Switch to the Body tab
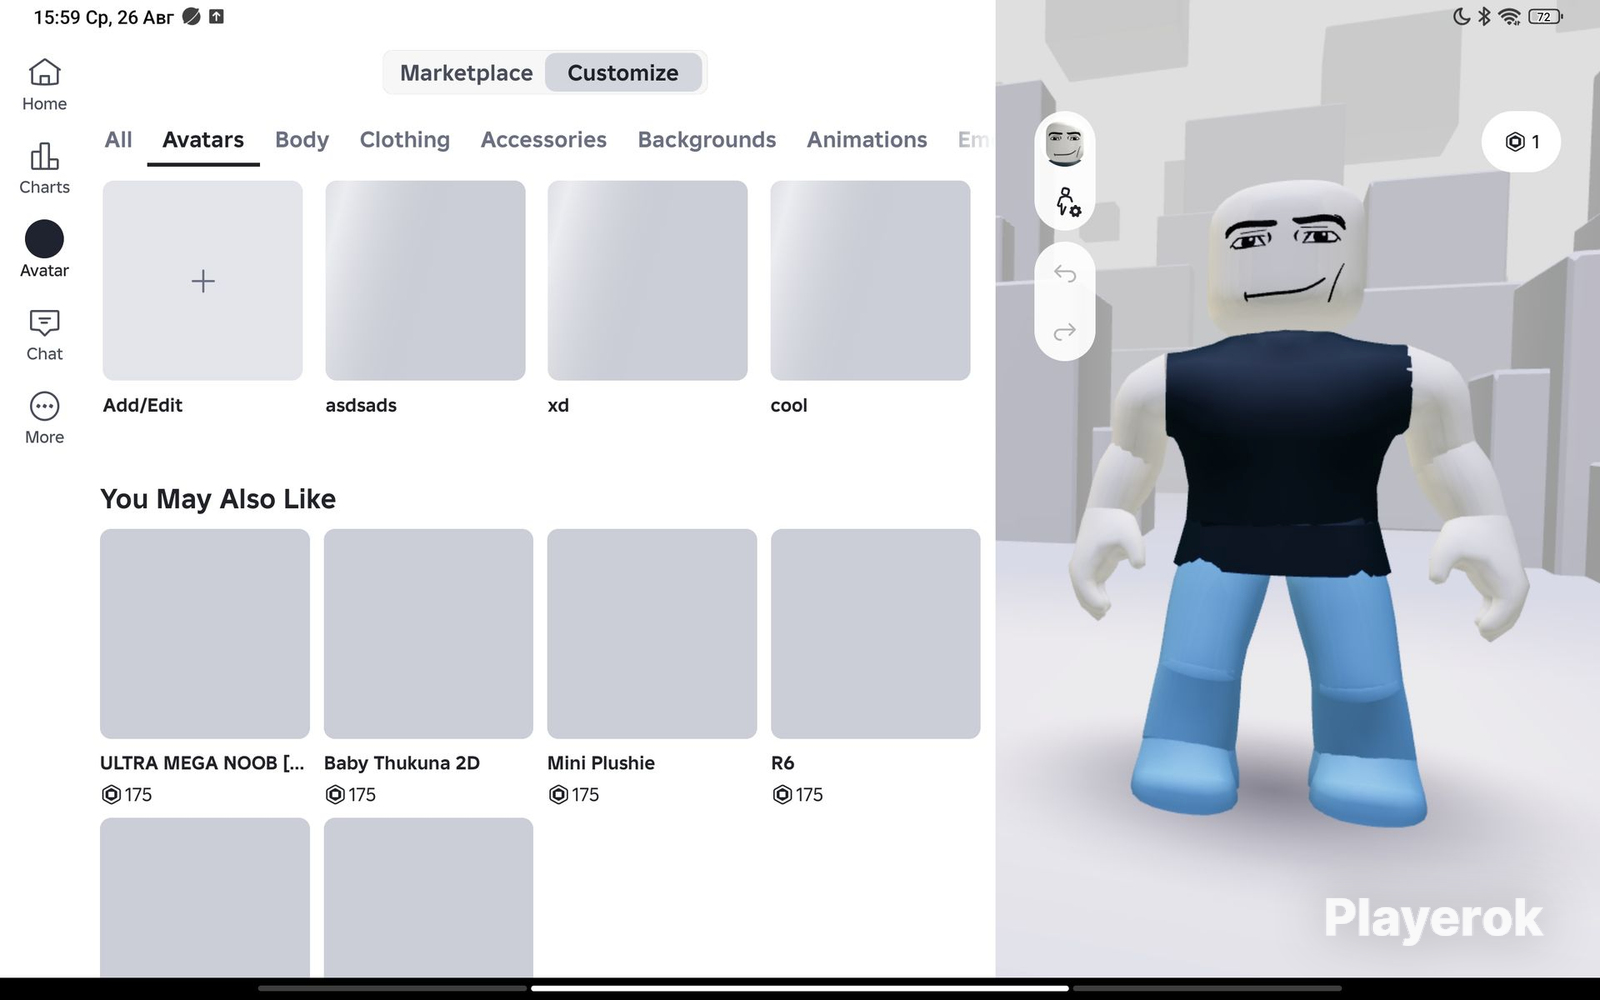This screenshot has height=1000, width=1600. 302,140
